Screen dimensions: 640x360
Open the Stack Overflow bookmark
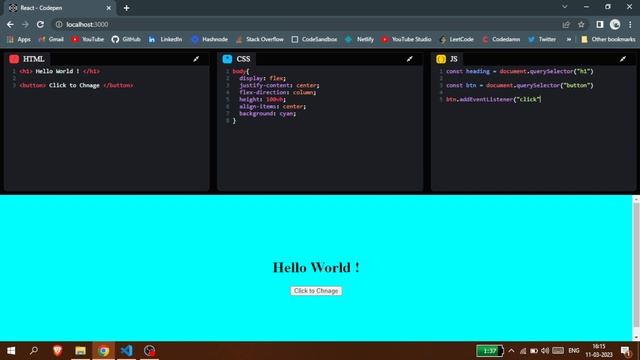pyautogui.click(x=260, y=39)
